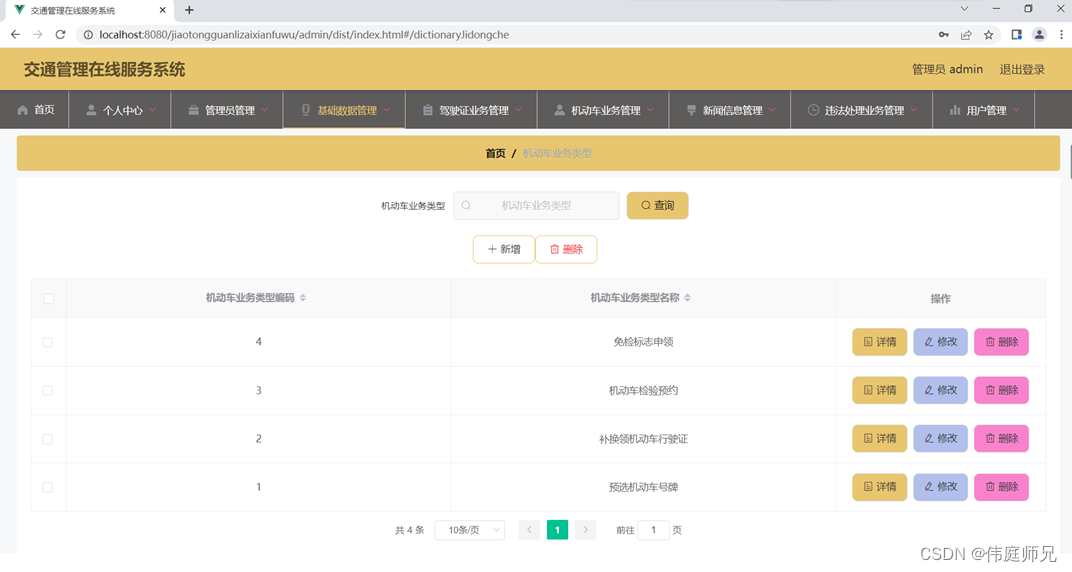
Task: Click the clipboard icon beside 驾驶证业务管理
Action: click(427, 110)
